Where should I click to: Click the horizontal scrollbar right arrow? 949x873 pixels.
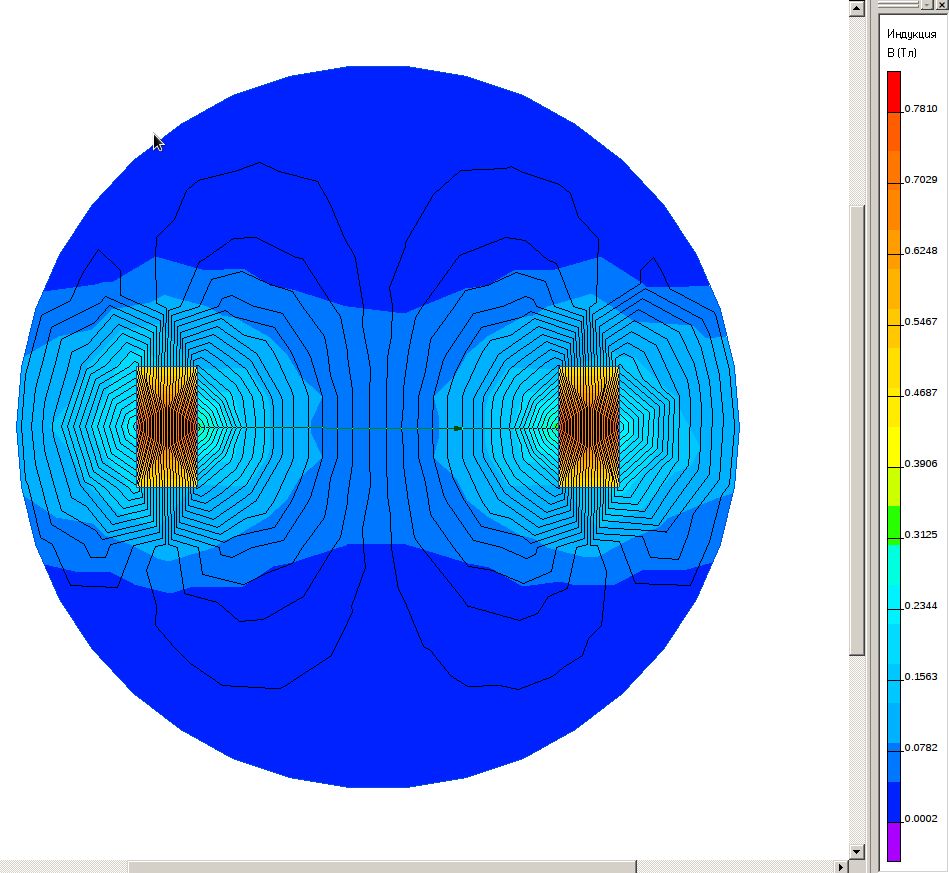[x=841, y=867]
